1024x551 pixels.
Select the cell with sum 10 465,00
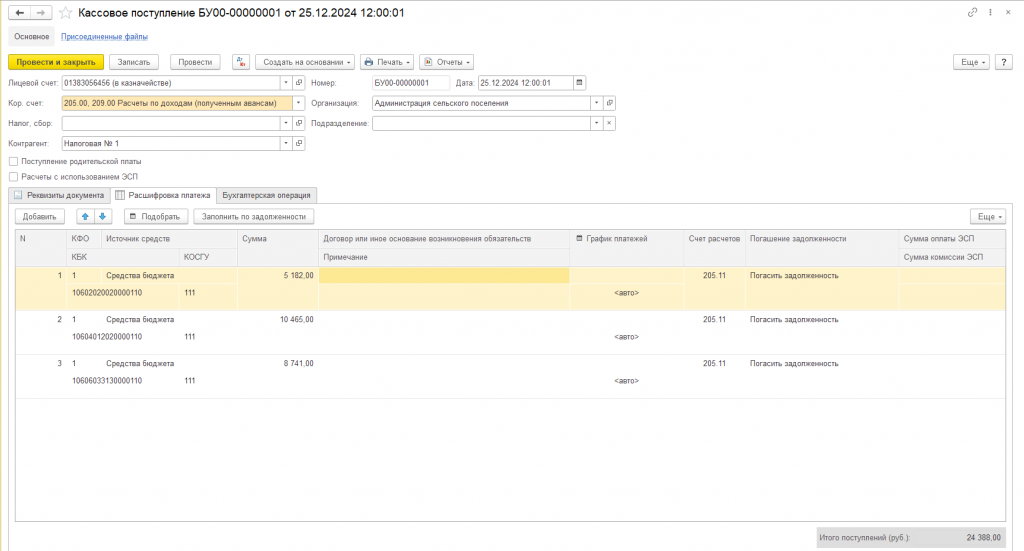(278, 320)
